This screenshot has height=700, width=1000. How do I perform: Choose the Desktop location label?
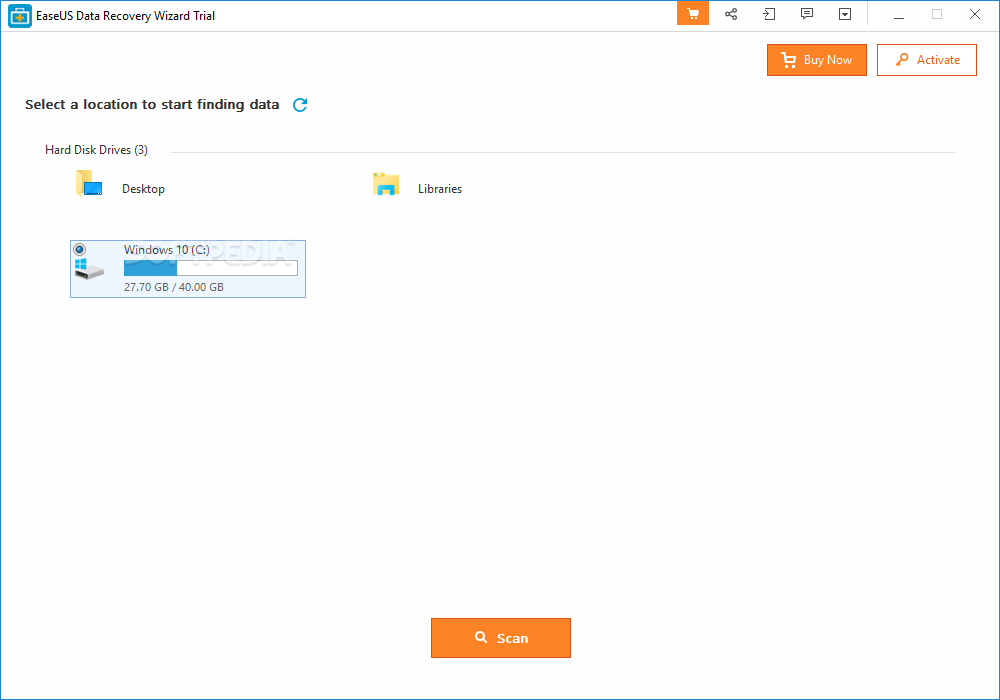click(143, 189)
